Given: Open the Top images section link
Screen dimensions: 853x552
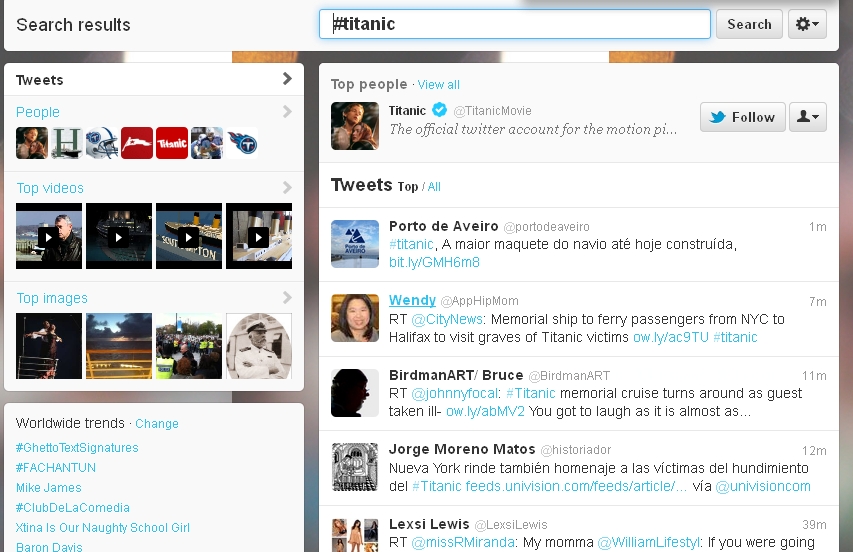Looking at the screenshot, I should tap(52, 298).
